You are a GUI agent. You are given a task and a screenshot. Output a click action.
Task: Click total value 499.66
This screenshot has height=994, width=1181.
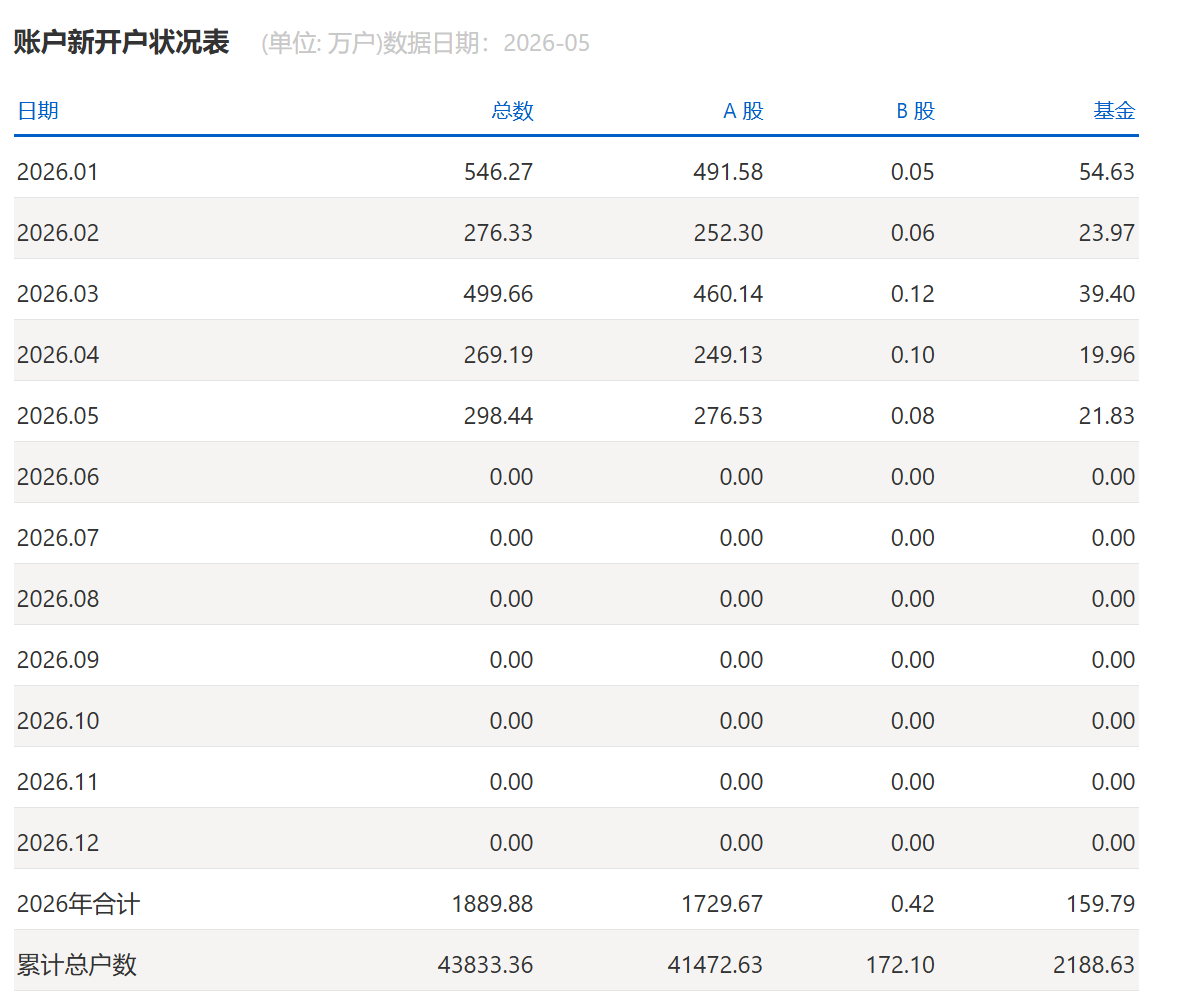tap(498, 294)
